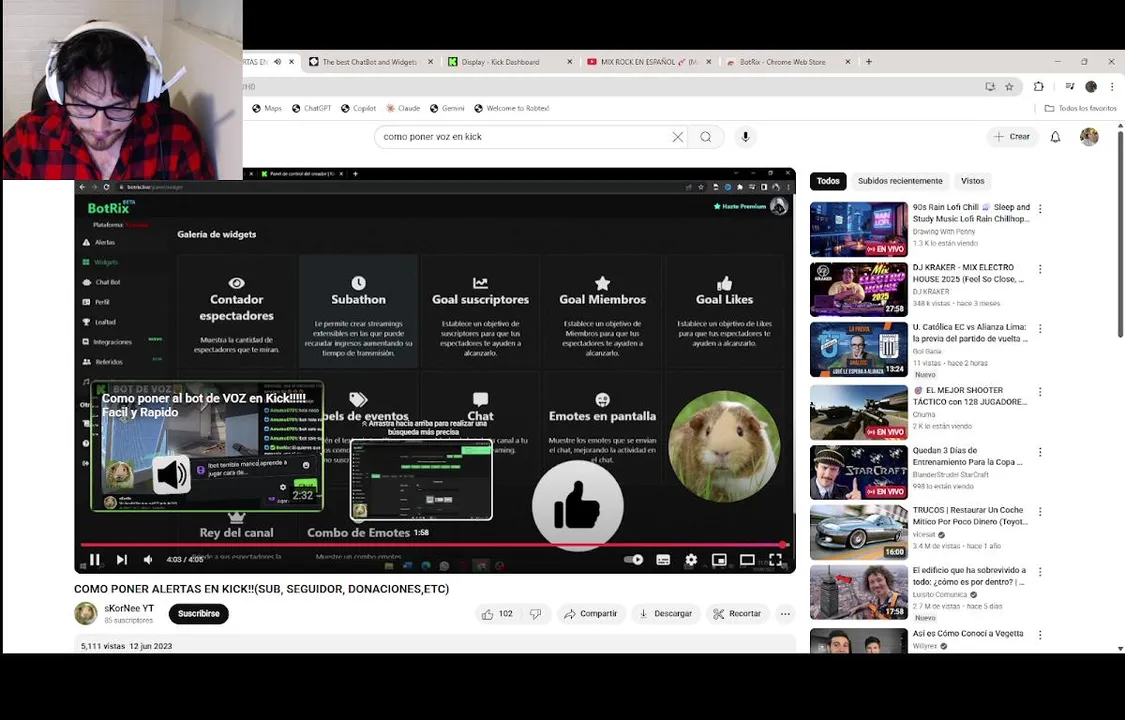Image resolution: width=1125 pixels, height=720 pixels.
Task: Click the guinea pig channel end-screen avatar
Action: (x=724, y=446)
